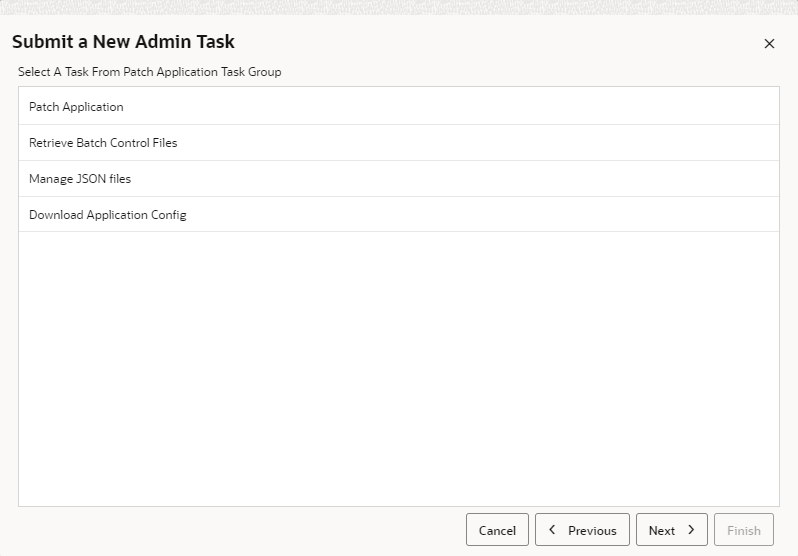
Task: Click the word Next in the footer
Action: click(662, 531)
